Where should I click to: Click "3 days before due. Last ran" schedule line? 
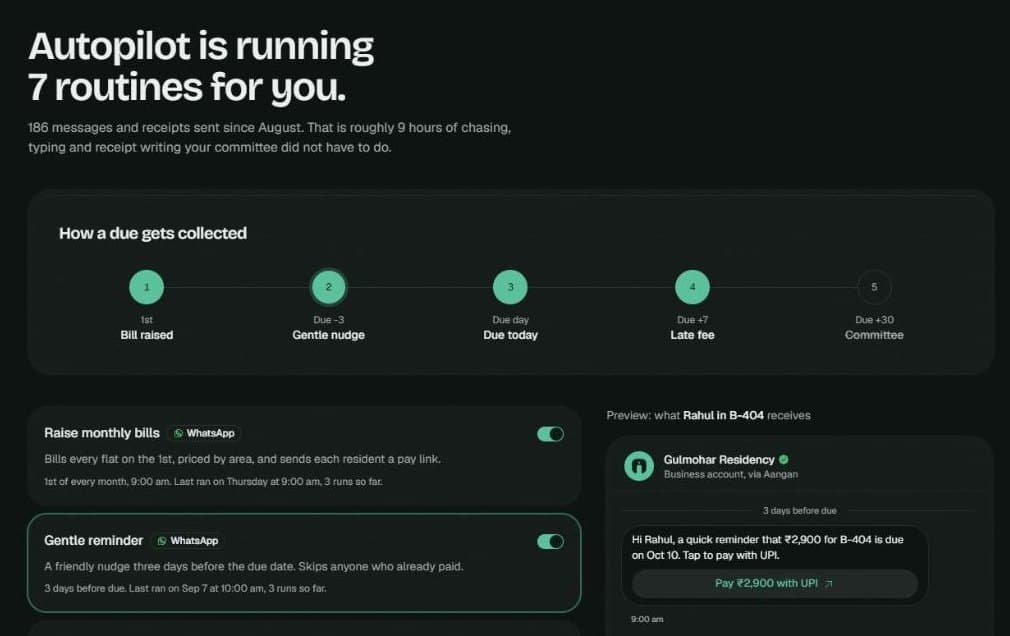coord(185,588)
